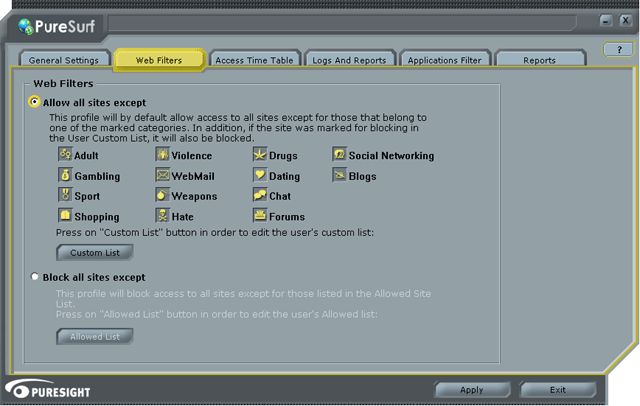
Task: Click the Forums category label
Action: [x=287, y=217]
